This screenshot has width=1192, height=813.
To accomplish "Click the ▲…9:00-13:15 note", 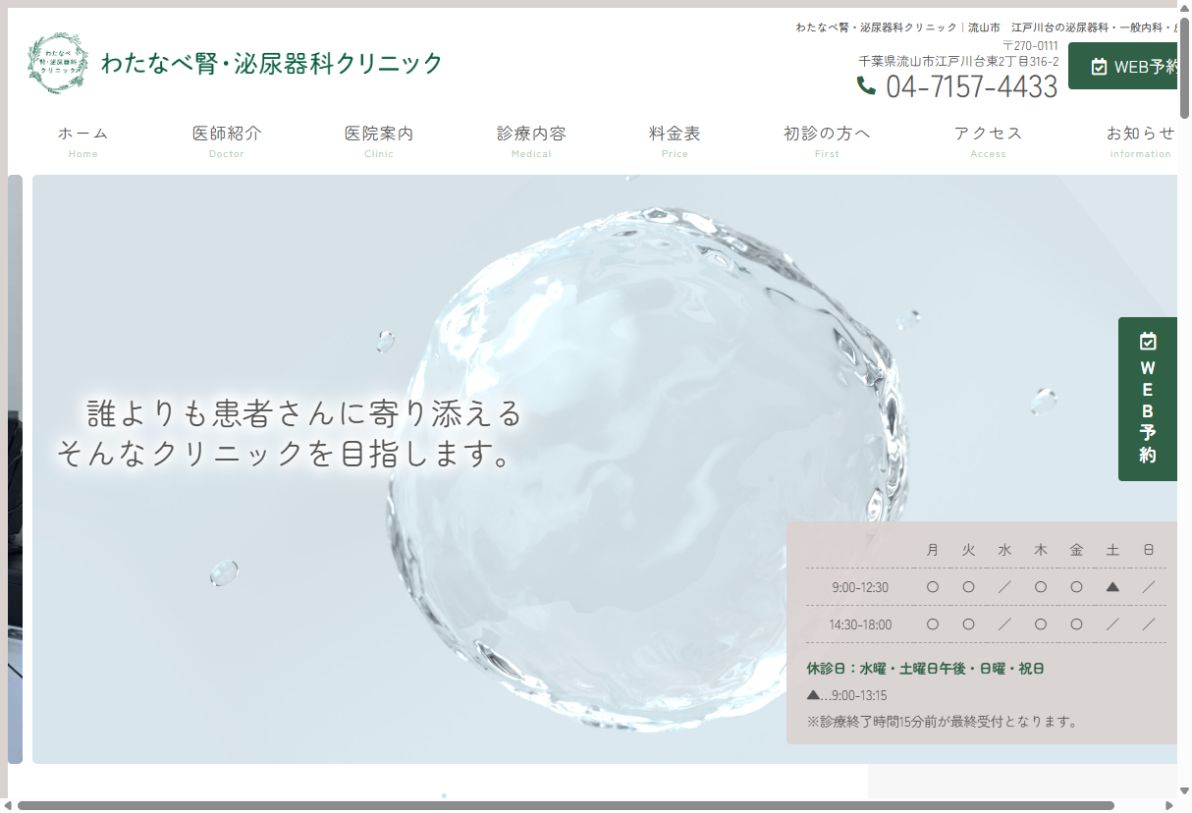I will pyautogui.click(x=846, y=695).
